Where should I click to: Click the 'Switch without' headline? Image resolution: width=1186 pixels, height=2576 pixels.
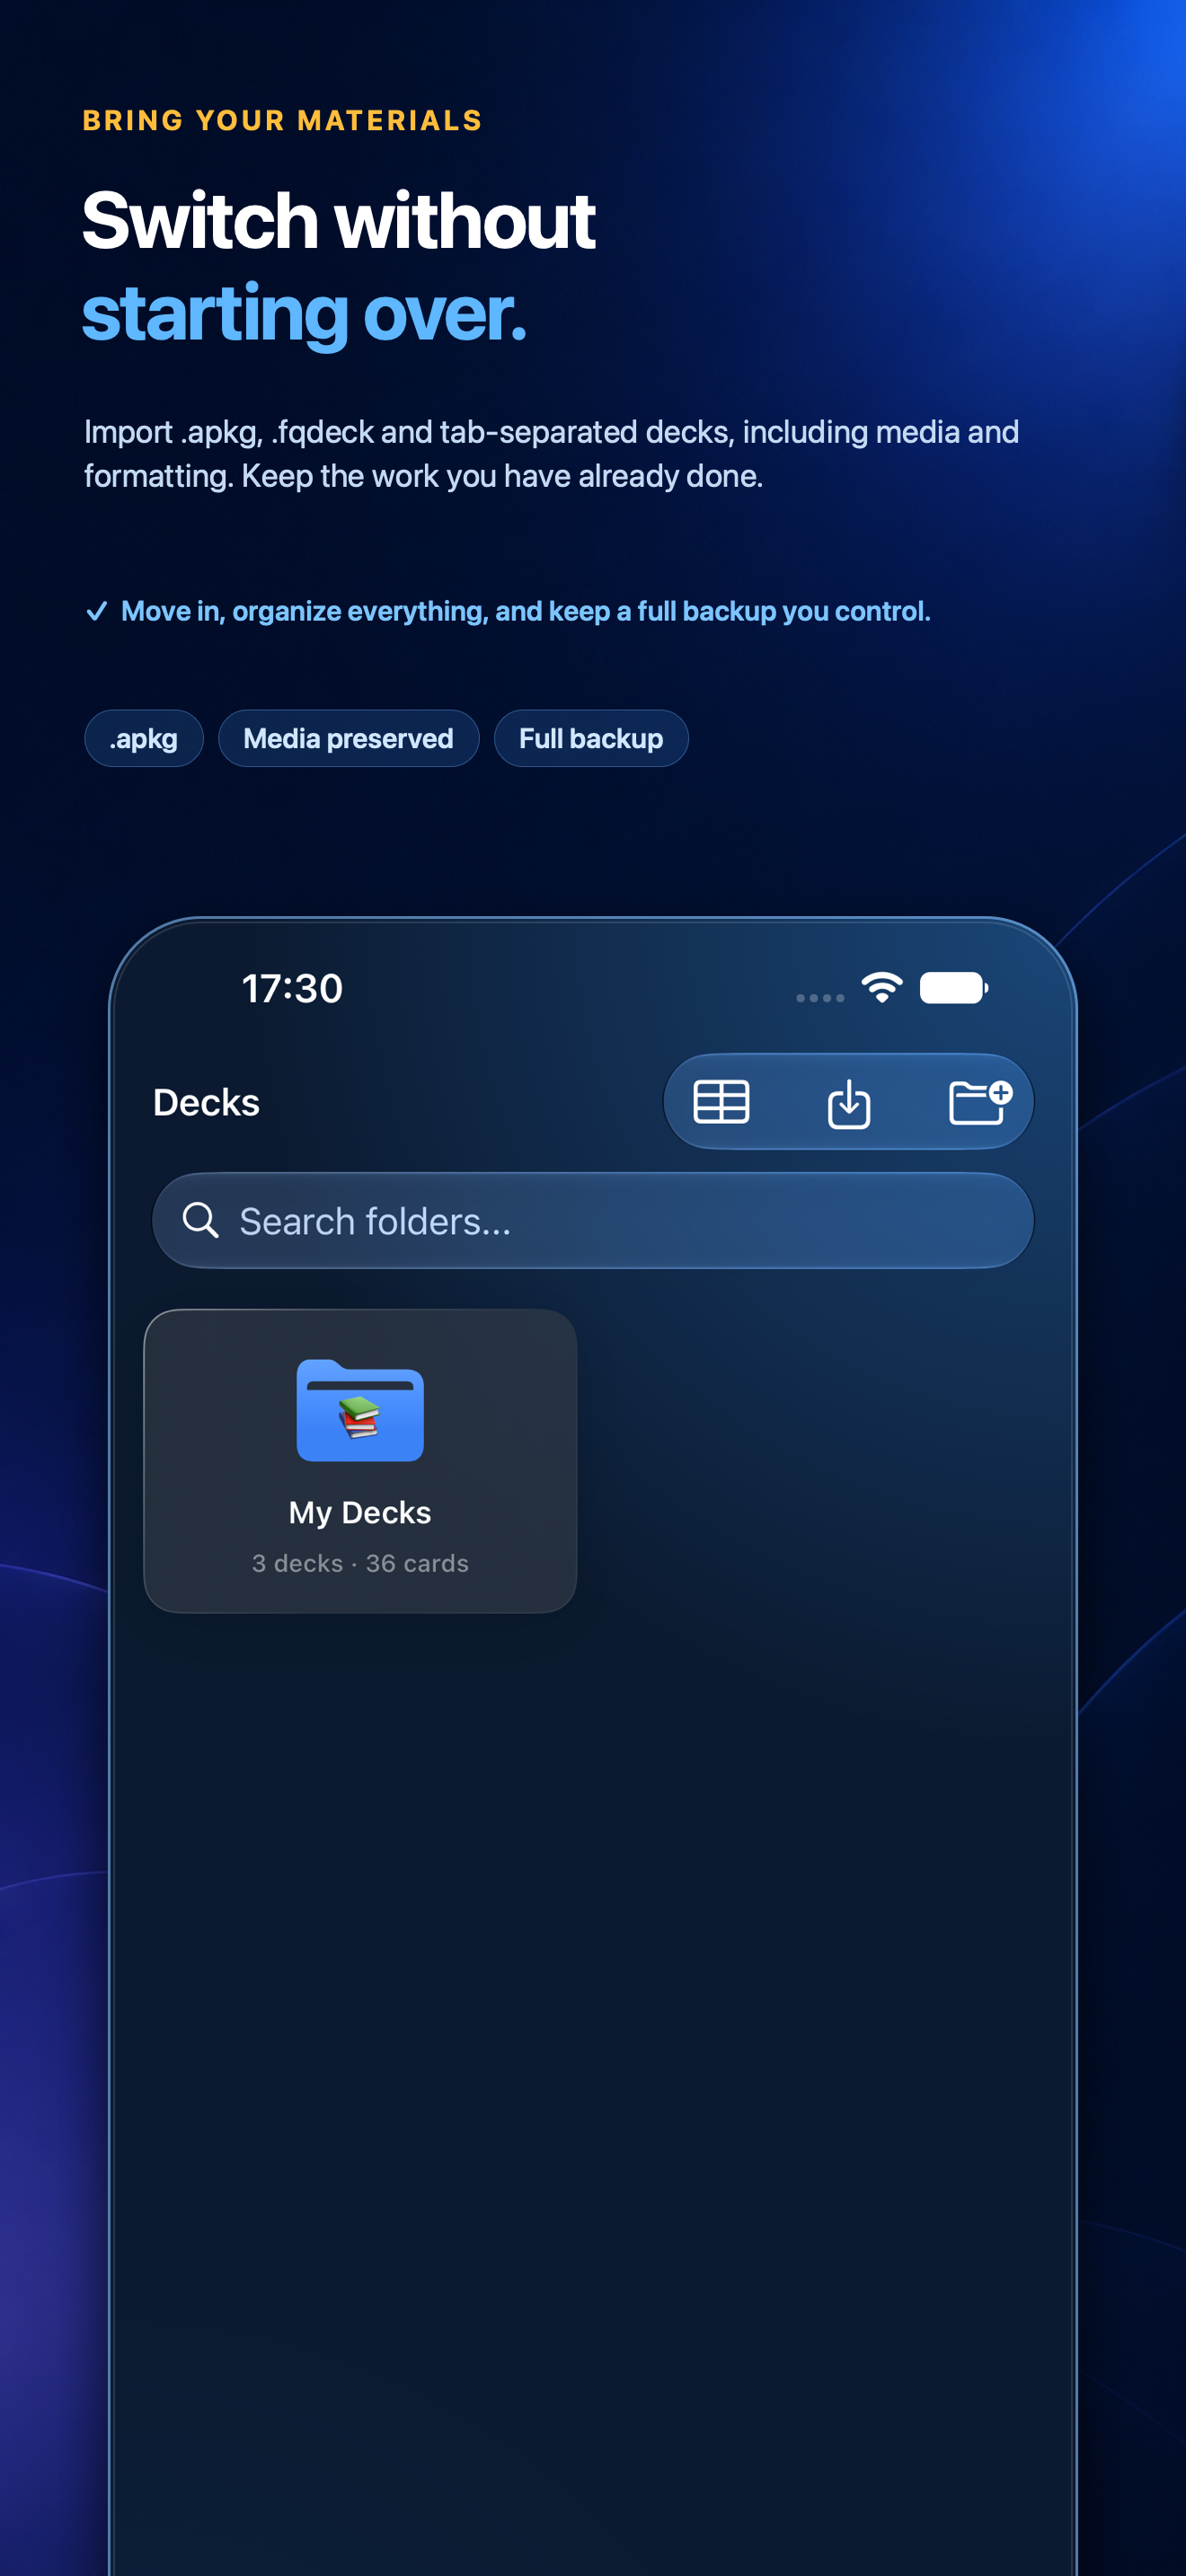[339, 221]
